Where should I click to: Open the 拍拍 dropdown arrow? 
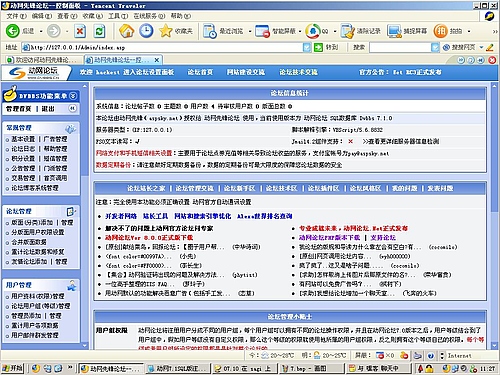point(469,31)
